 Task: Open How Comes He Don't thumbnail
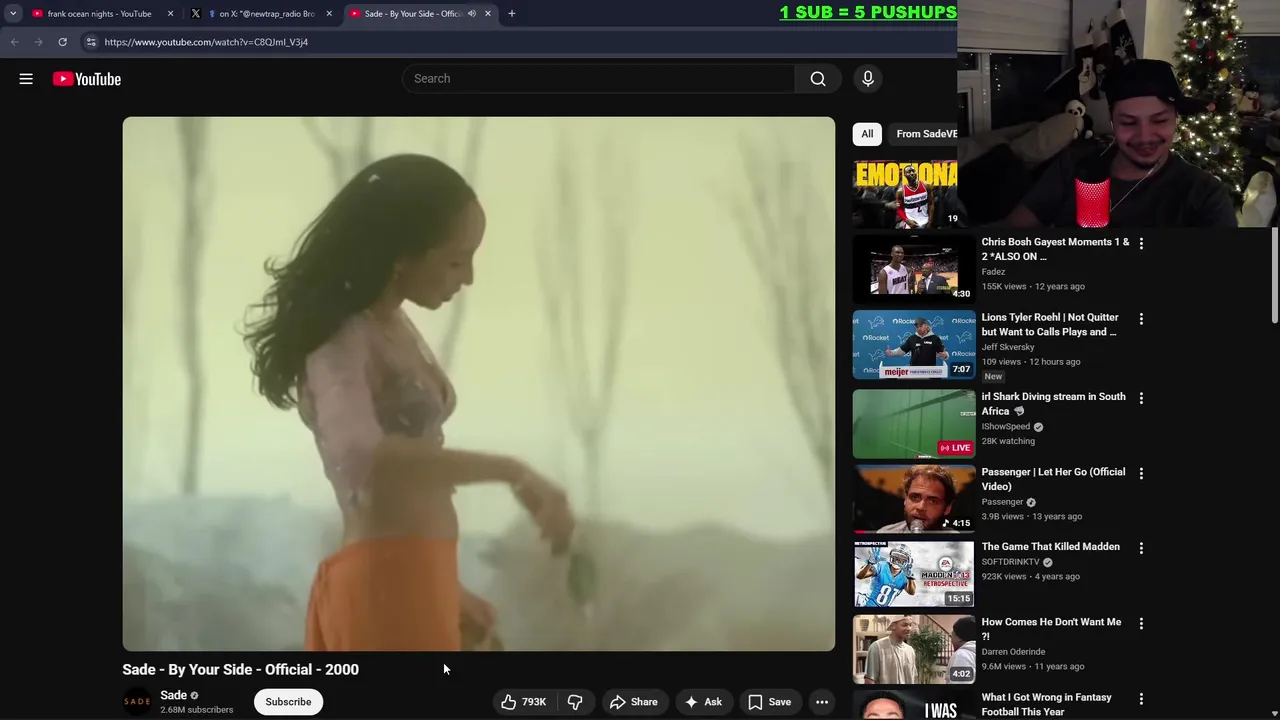(914, 650)
